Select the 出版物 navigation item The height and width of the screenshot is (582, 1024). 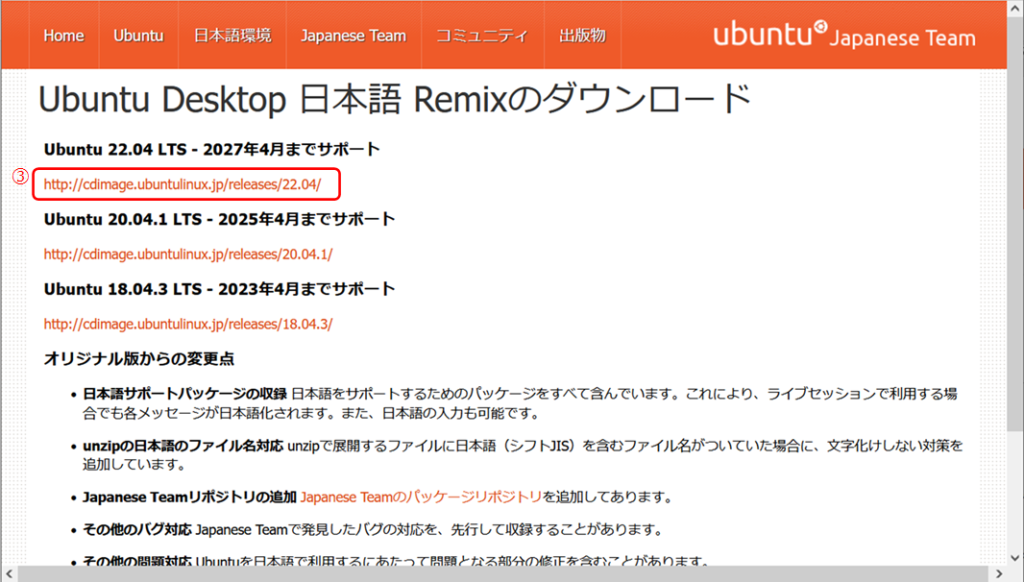582,36
